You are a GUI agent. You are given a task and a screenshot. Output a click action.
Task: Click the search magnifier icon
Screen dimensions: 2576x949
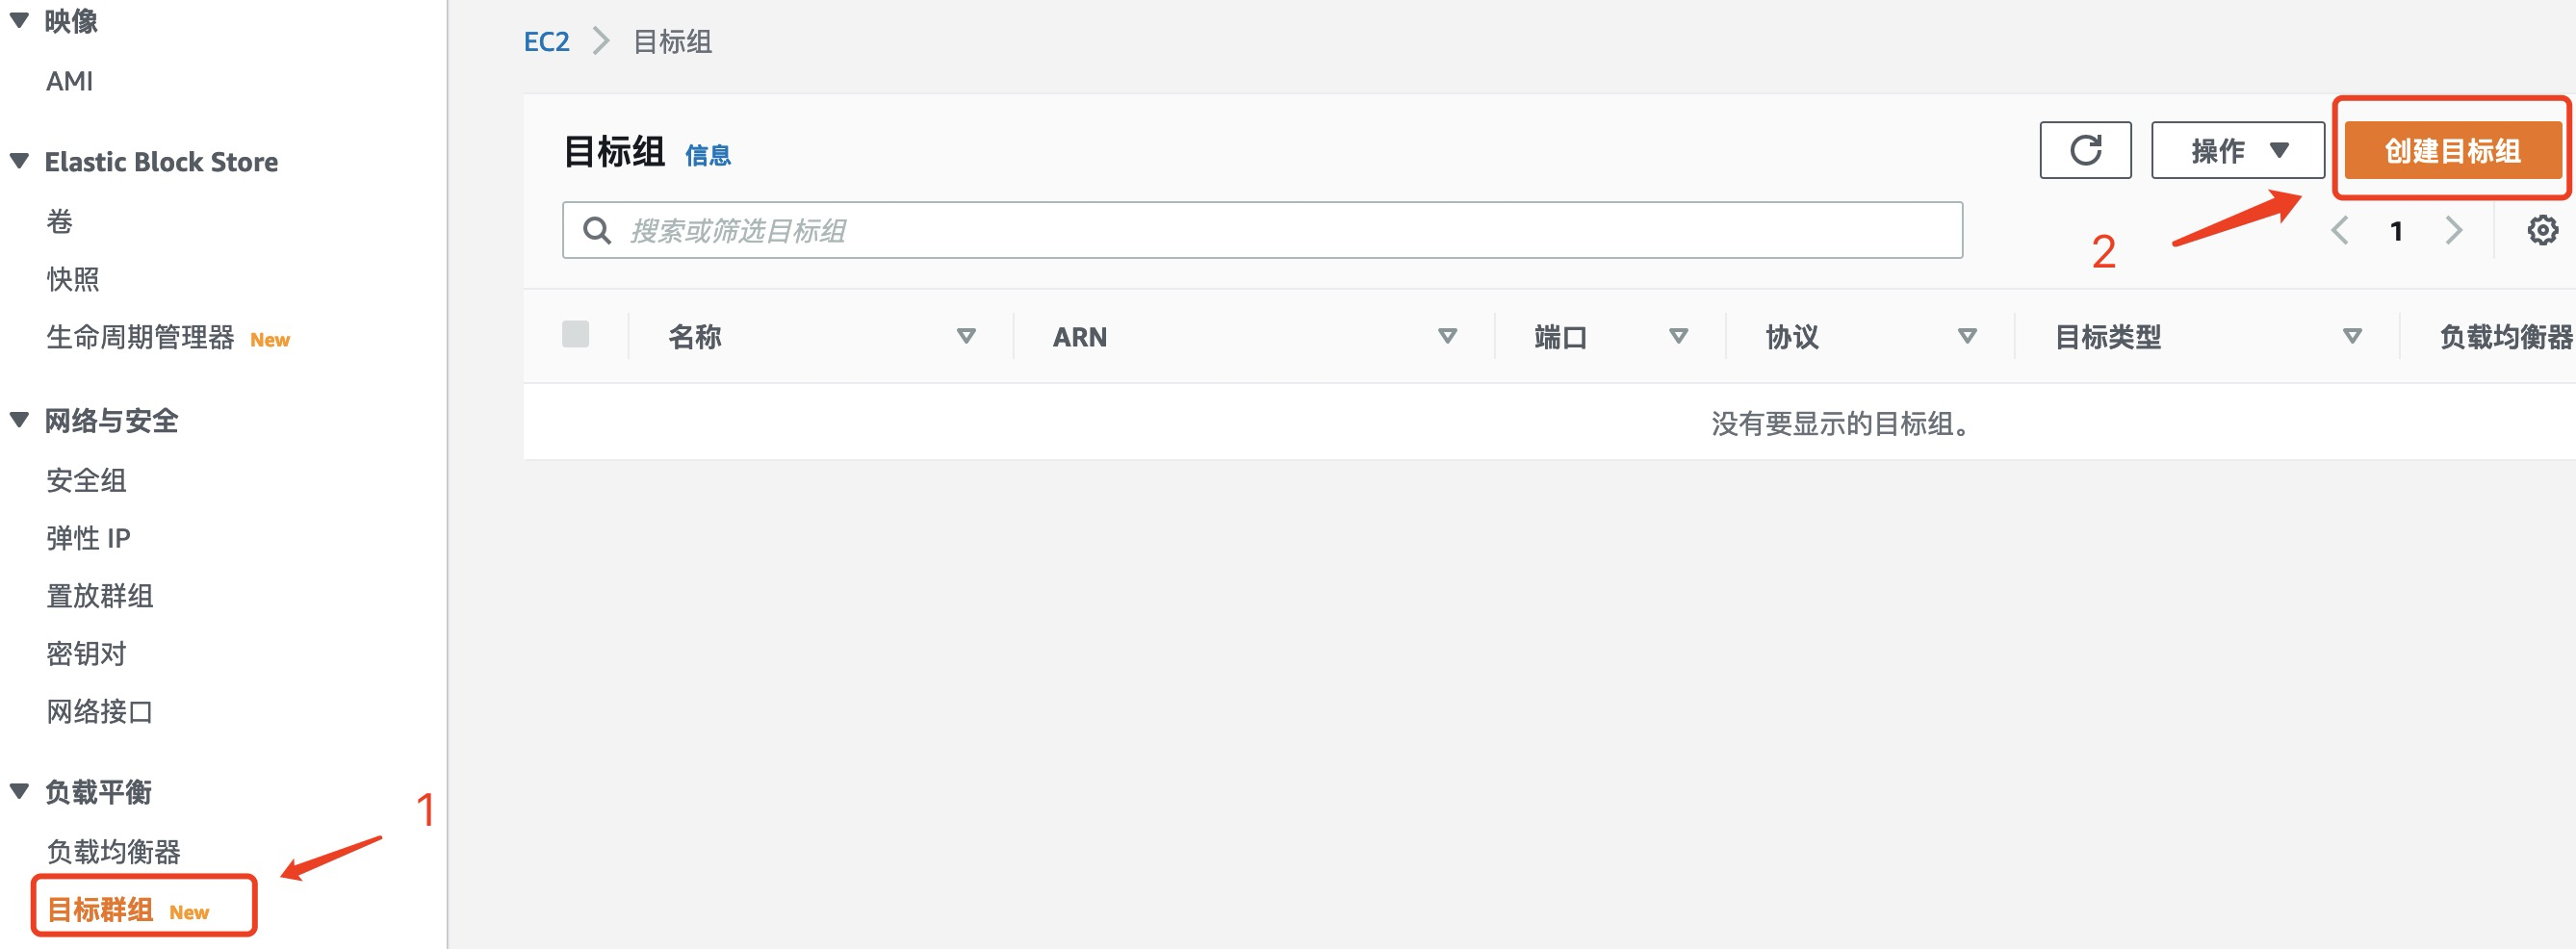click(597, 231)
